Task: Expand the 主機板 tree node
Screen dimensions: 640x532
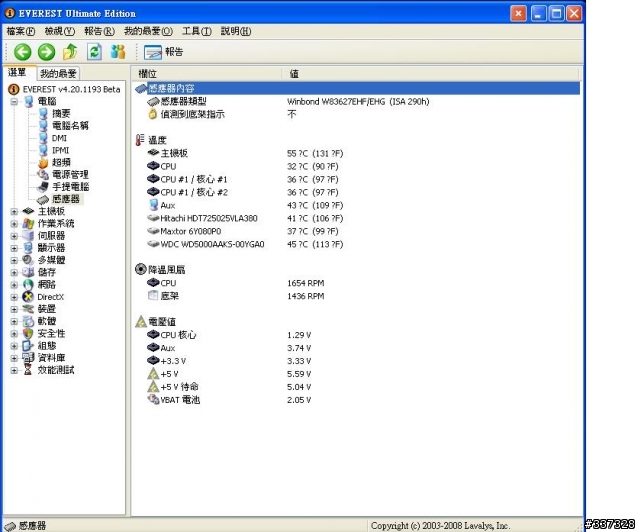Action: point(14,211)
